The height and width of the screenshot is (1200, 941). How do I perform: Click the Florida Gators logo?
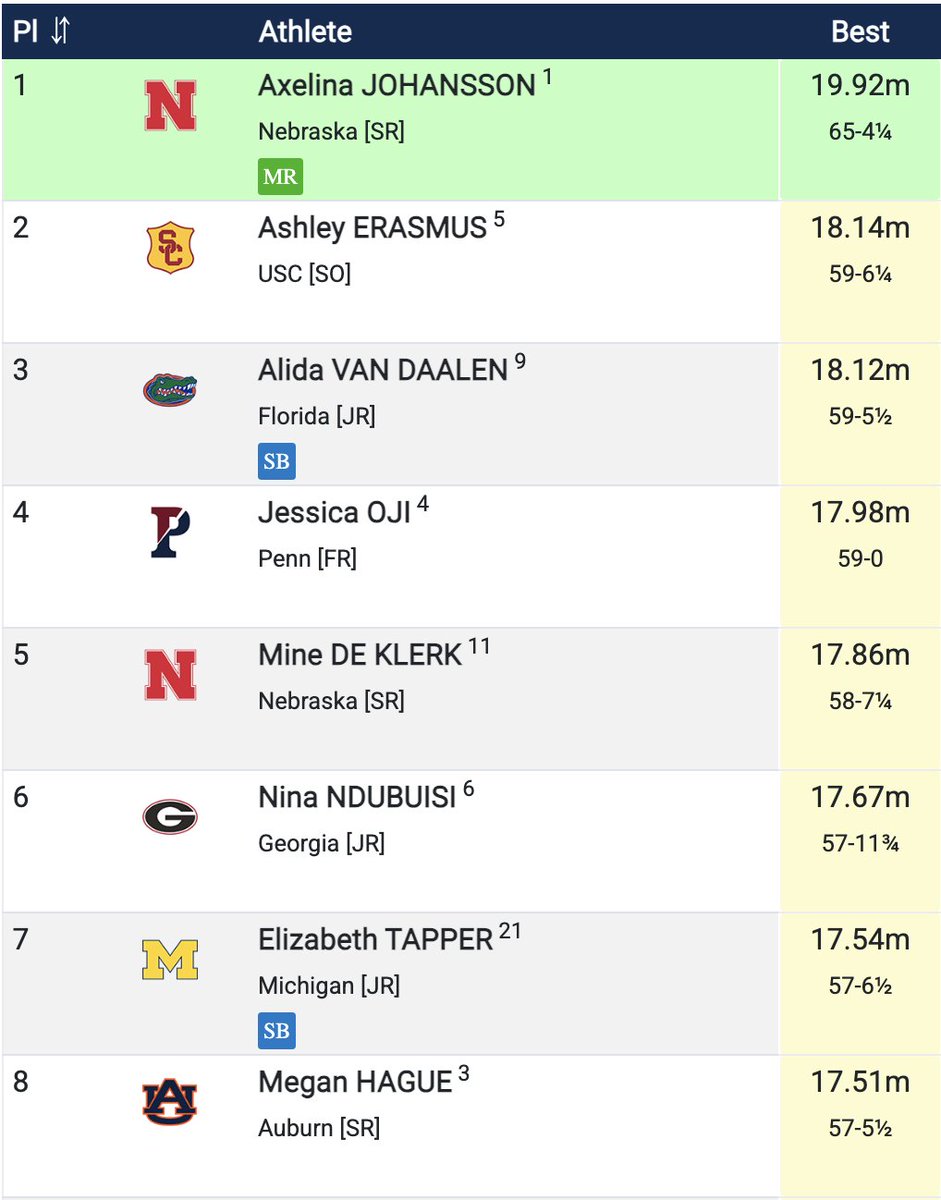[170, 389]
